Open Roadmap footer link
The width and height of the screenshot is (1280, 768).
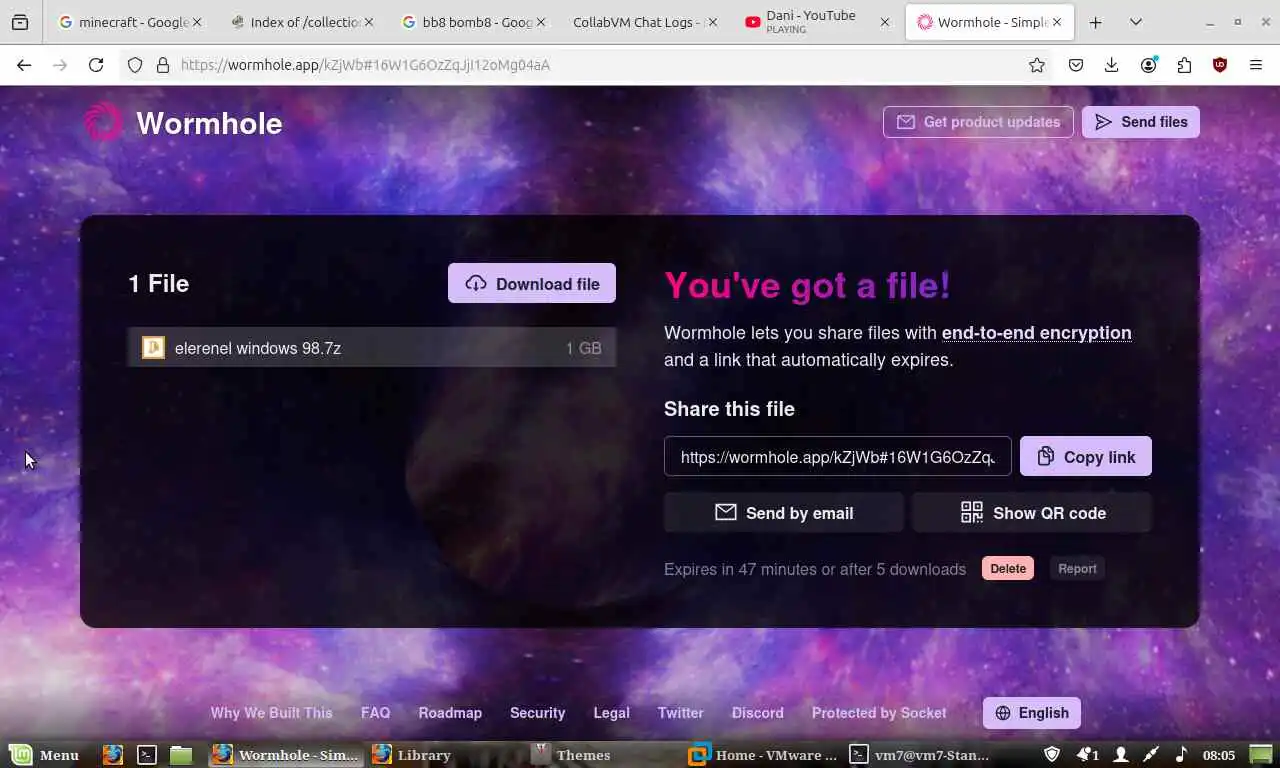pos(450,713)
